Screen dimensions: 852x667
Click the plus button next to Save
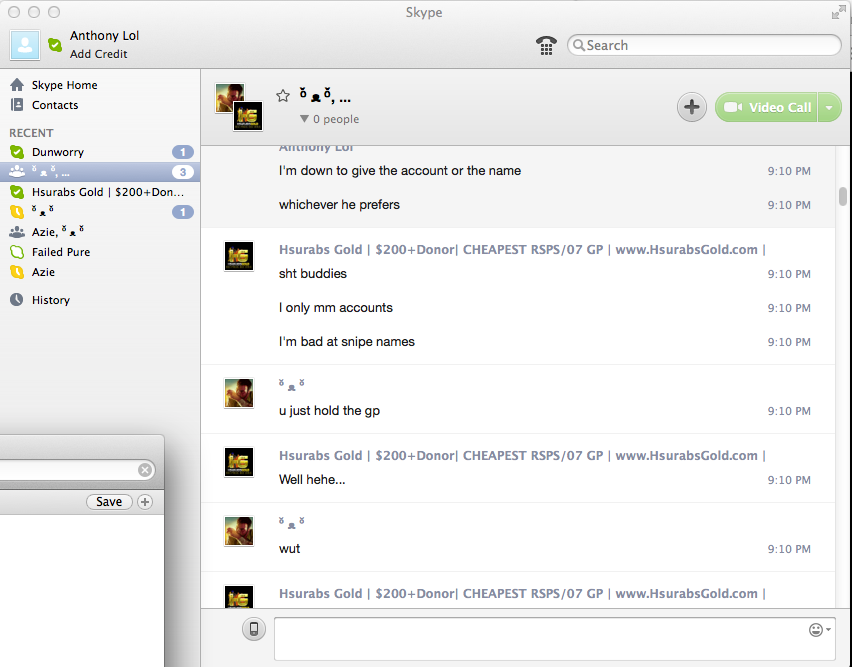[x=145, y=502]
